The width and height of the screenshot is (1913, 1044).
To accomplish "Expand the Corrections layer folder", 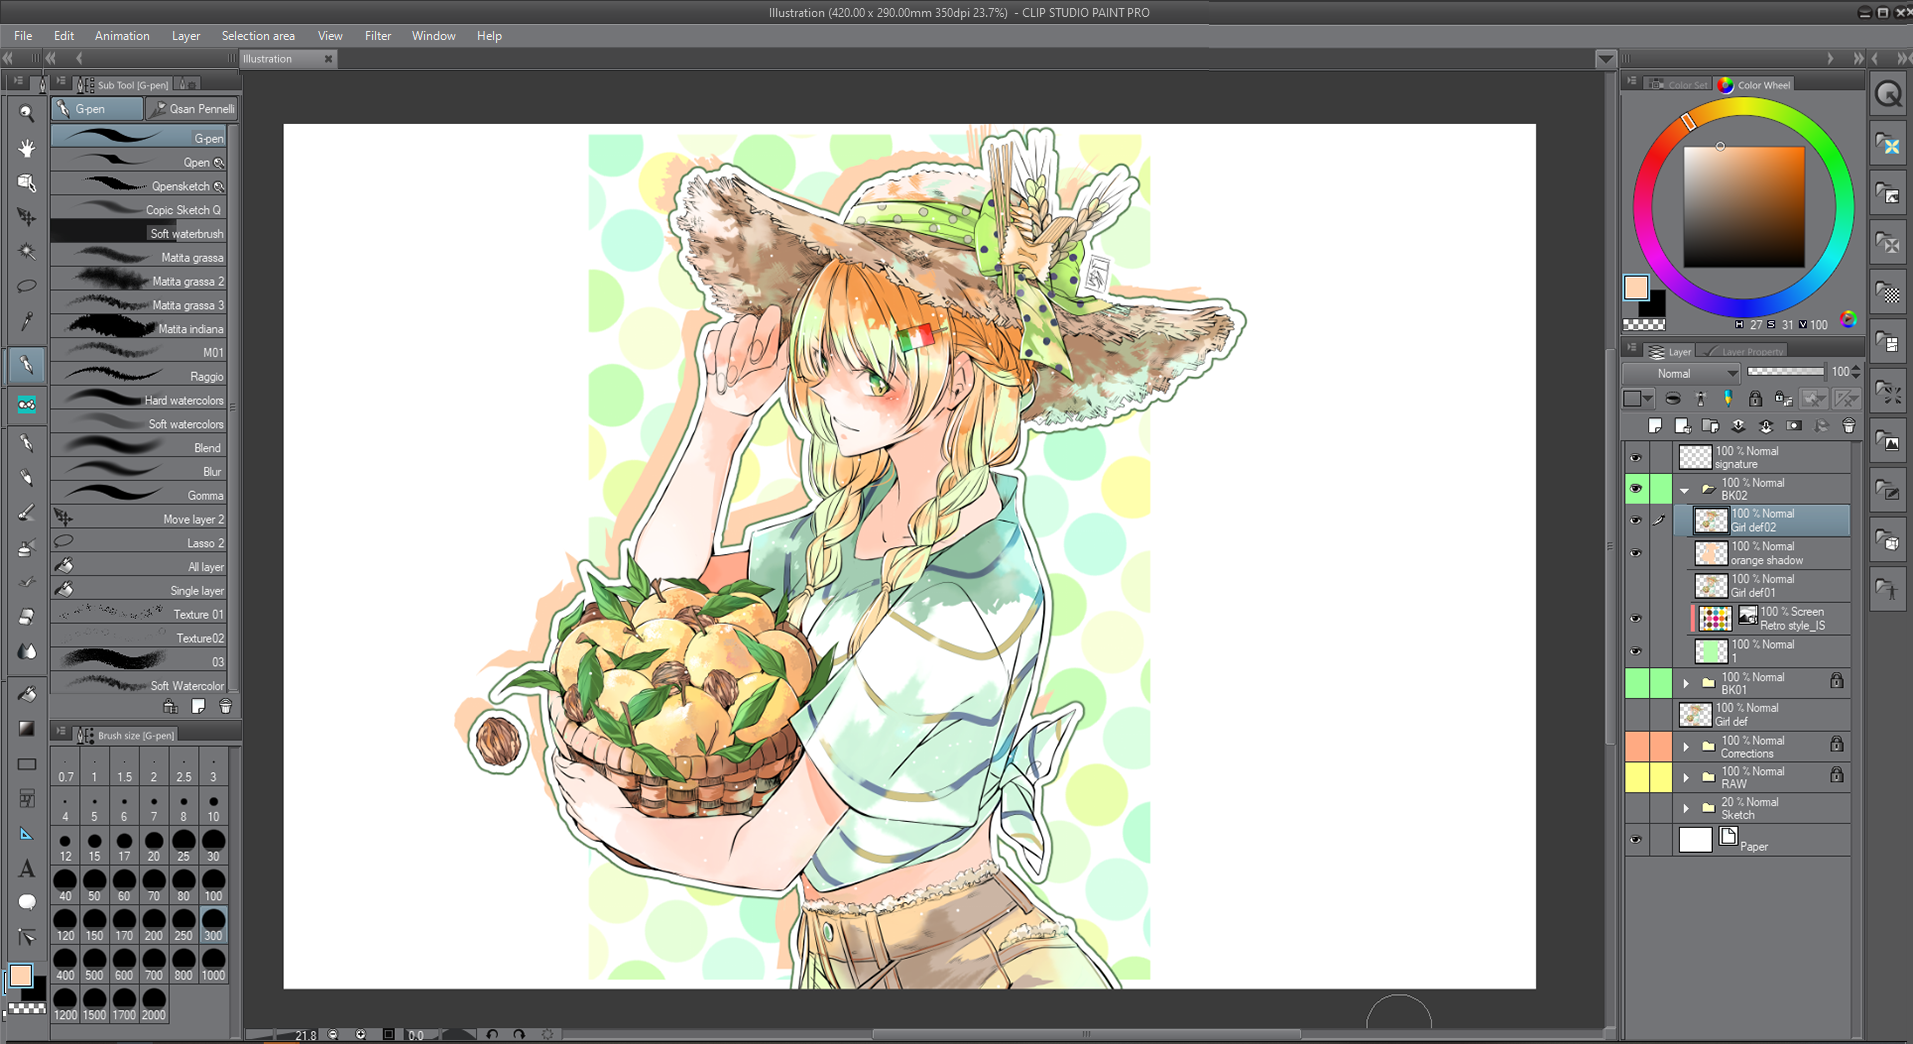I will [x=1686, y=747].
